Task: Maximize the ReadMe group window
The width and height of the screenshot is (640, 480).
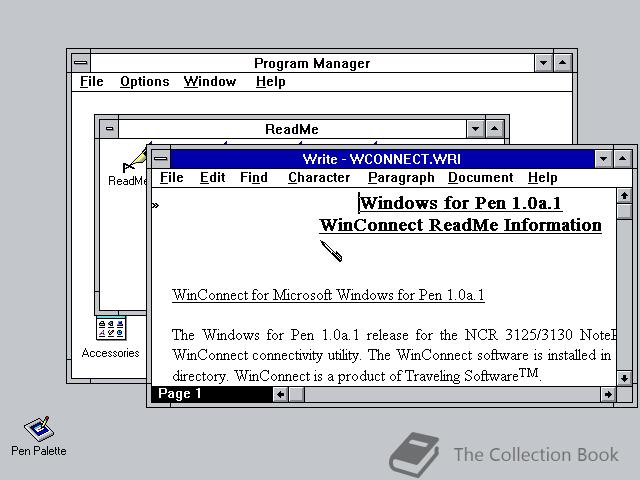Action: pyautogui.click(x=494, y=129)
